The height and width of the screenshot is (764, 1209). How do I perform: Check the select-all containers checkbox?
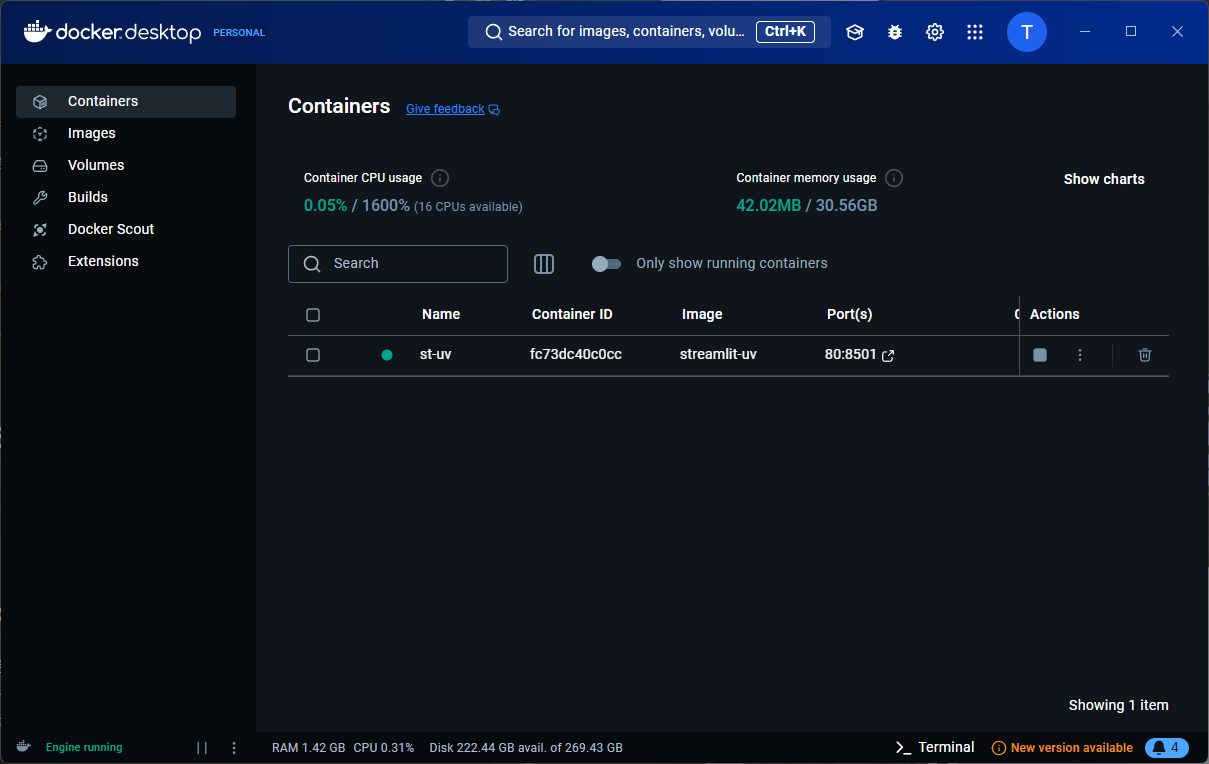313,314
